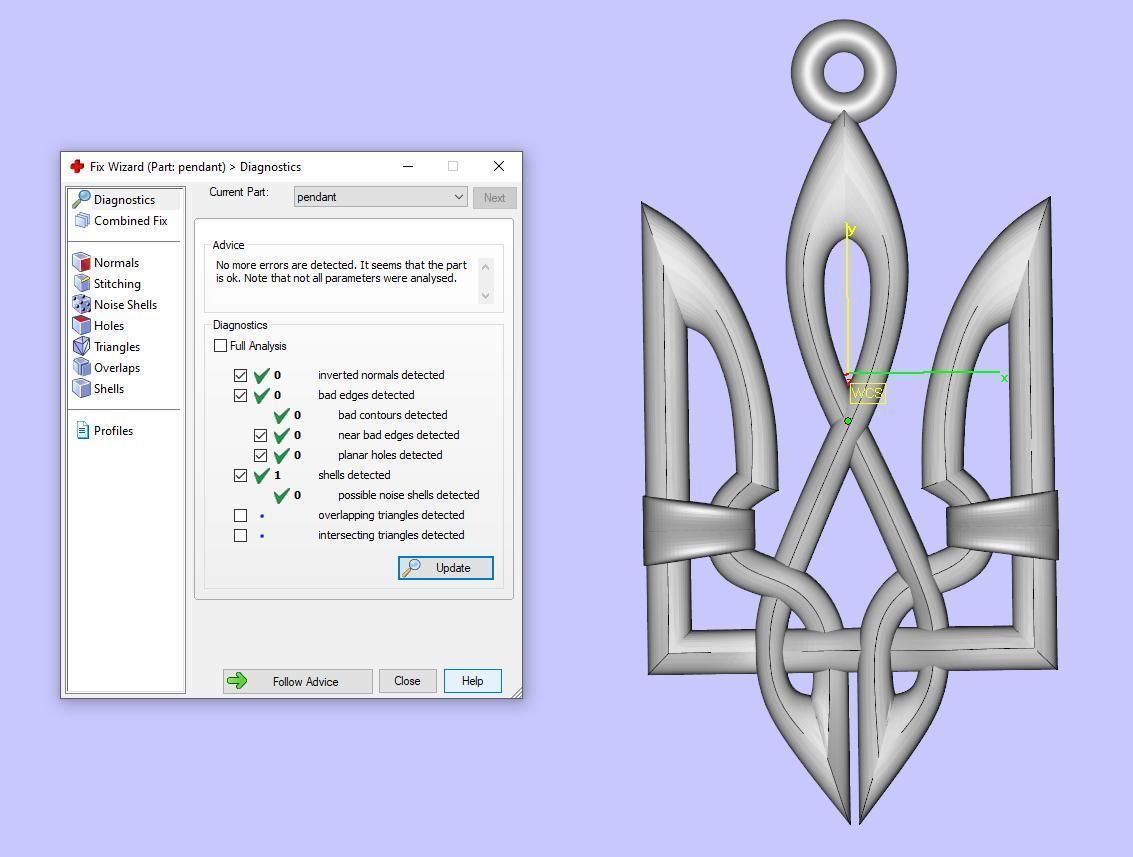Click the magnifier icon on Update button
The width and height of the screenshot is (1133, 857).
(x=411, y=567)
